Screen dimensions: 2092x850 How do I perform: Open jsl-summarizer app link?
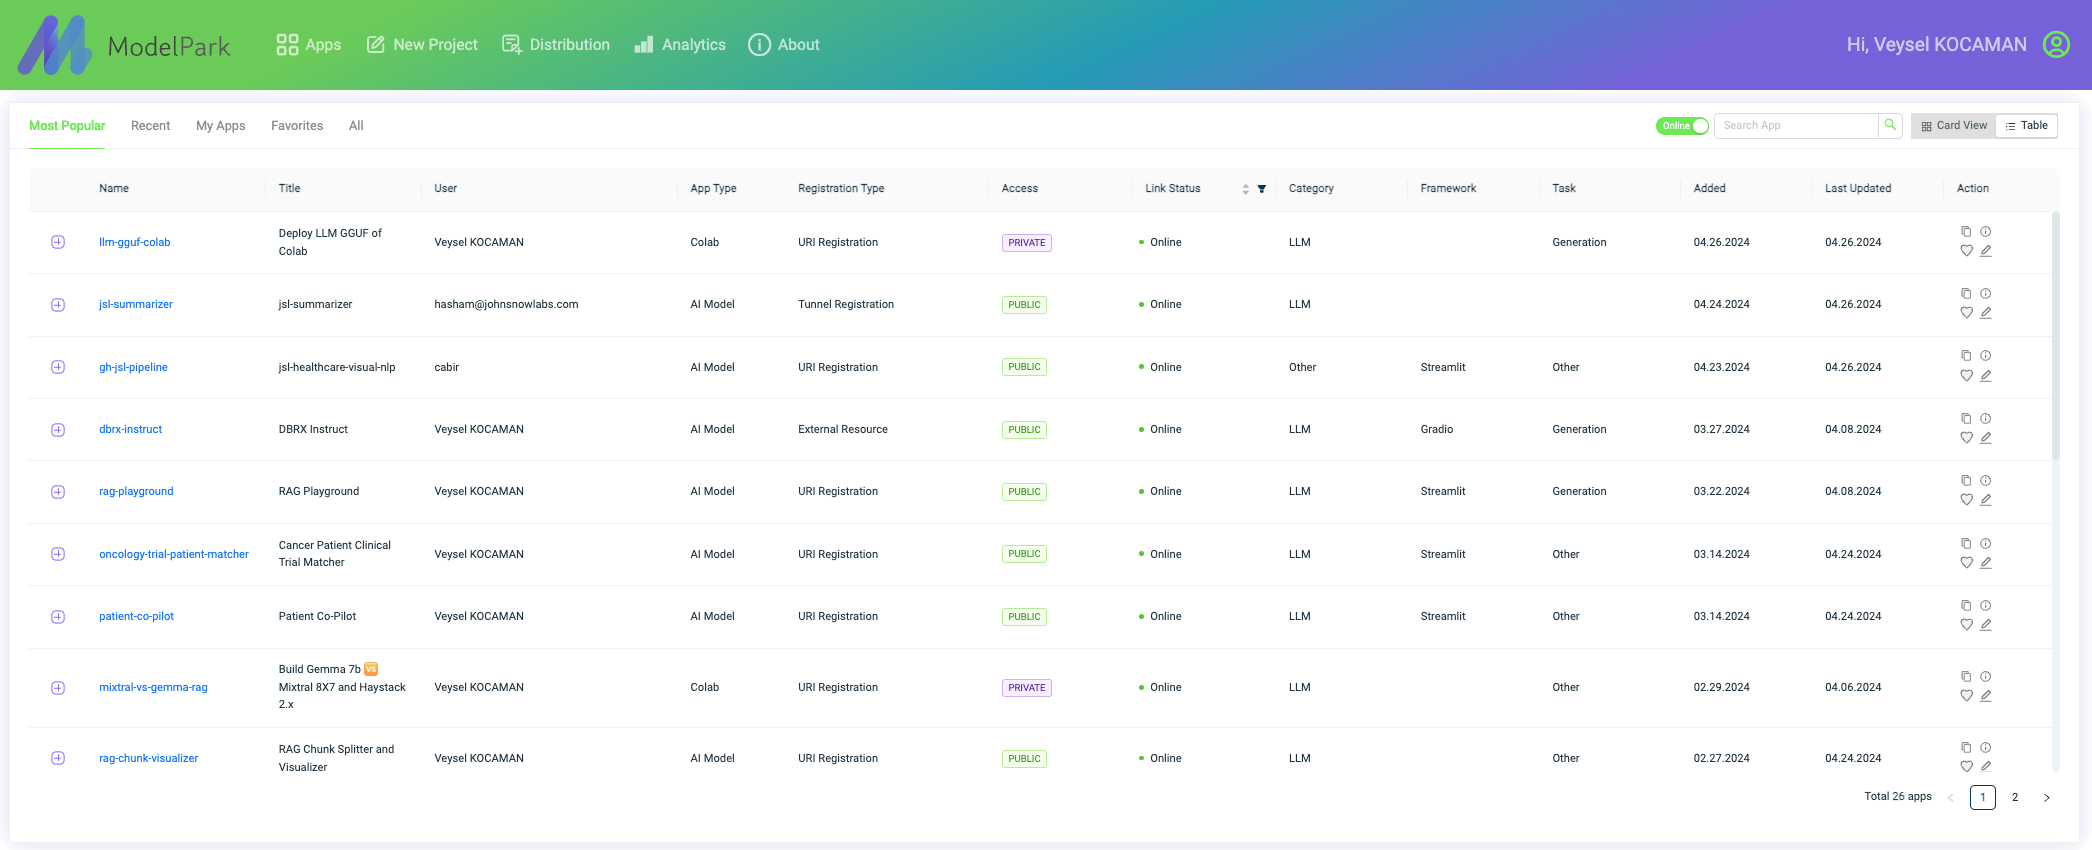pyautogui.click(x=136, y=305)
